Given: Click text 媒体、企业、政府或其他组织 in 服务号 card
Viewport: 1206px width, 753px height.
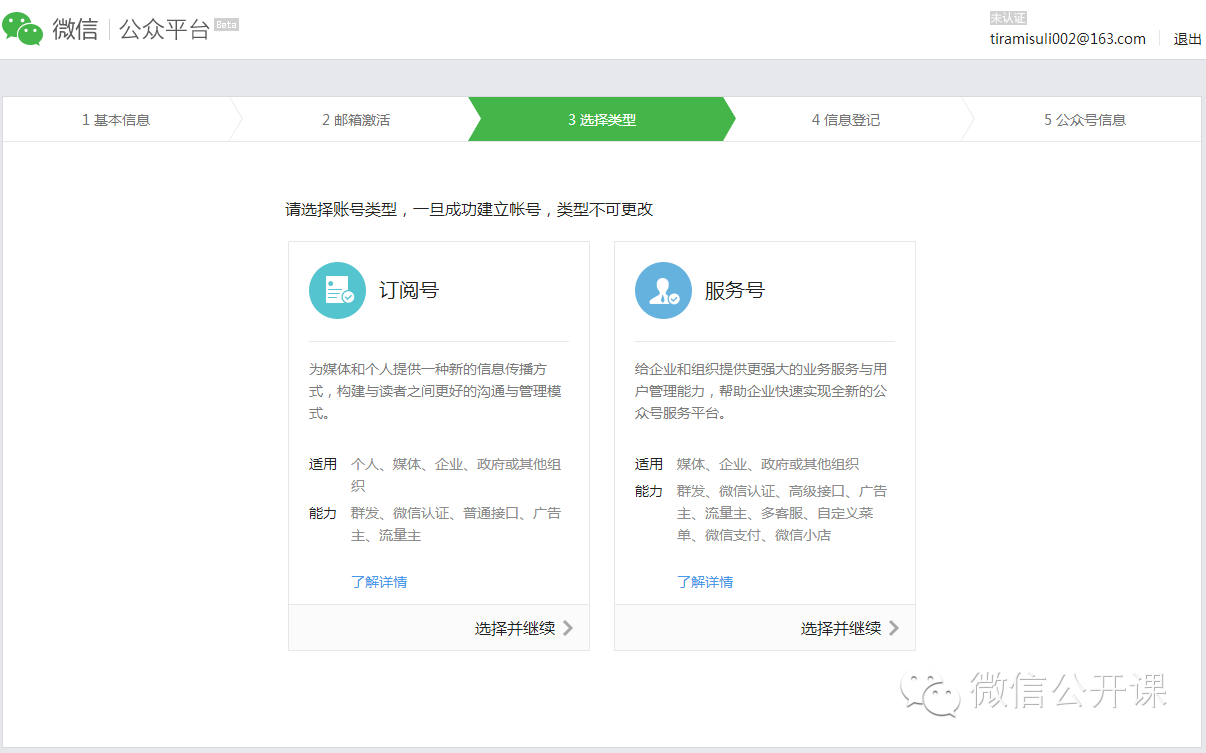Looking at the screenshot, I should pyautogui.click(x=768, y=465).
